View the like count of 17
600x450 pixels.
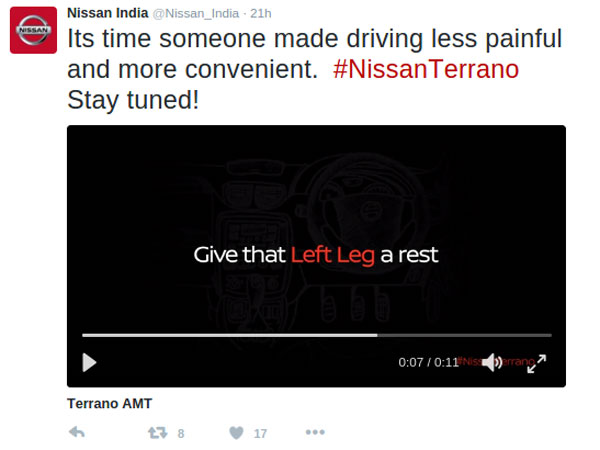(260, 434)
